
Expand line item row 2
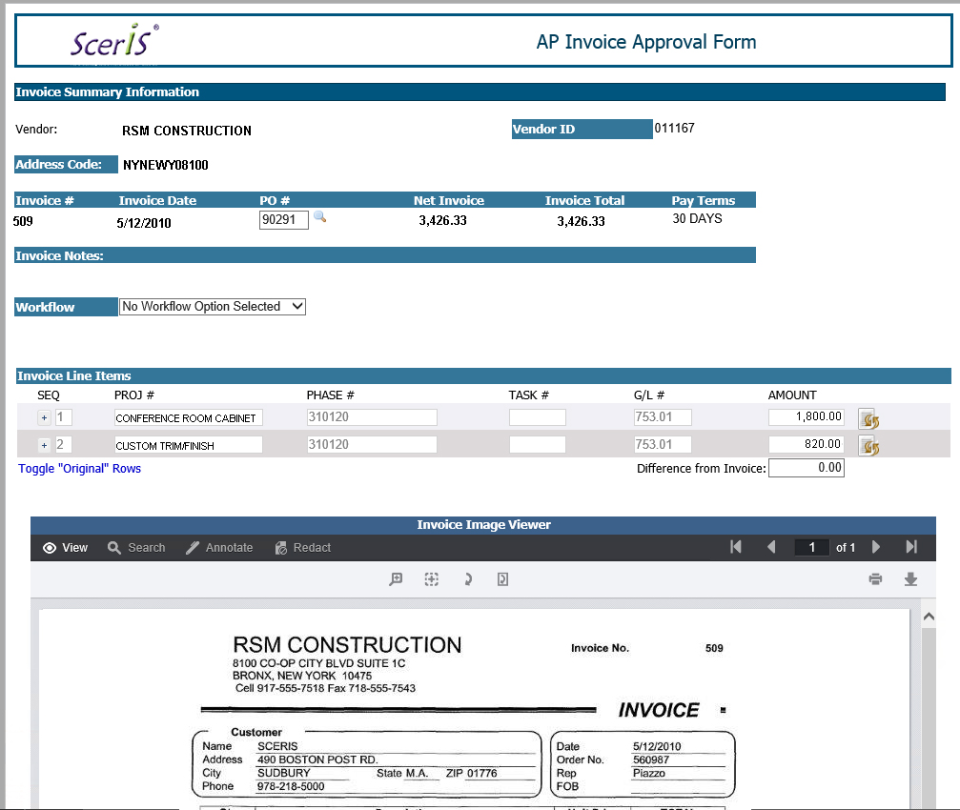click(x=44, y=445)
